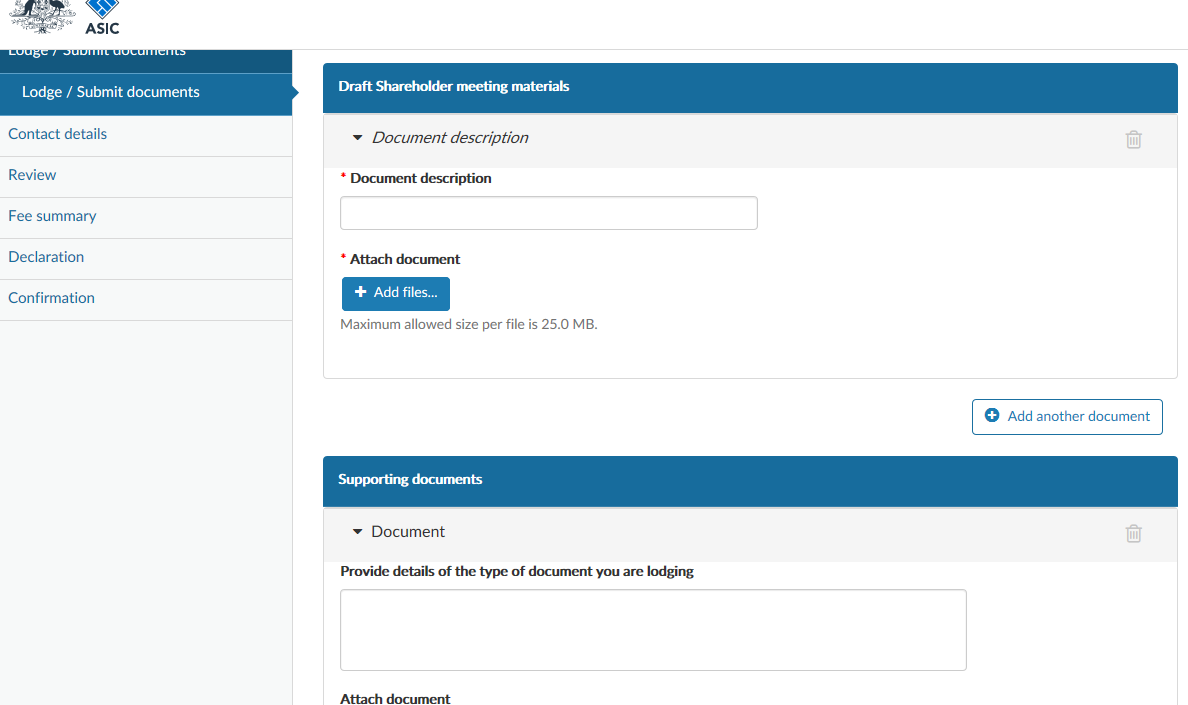Collapse the Supporting documents Document section arrow
This screenshot has height=705, width=1188.
[x=358, y=532]
